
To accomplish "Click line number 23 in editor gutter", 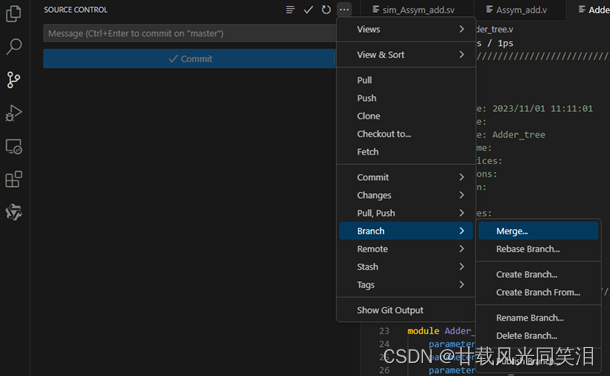I will click(x=384, y=331).
